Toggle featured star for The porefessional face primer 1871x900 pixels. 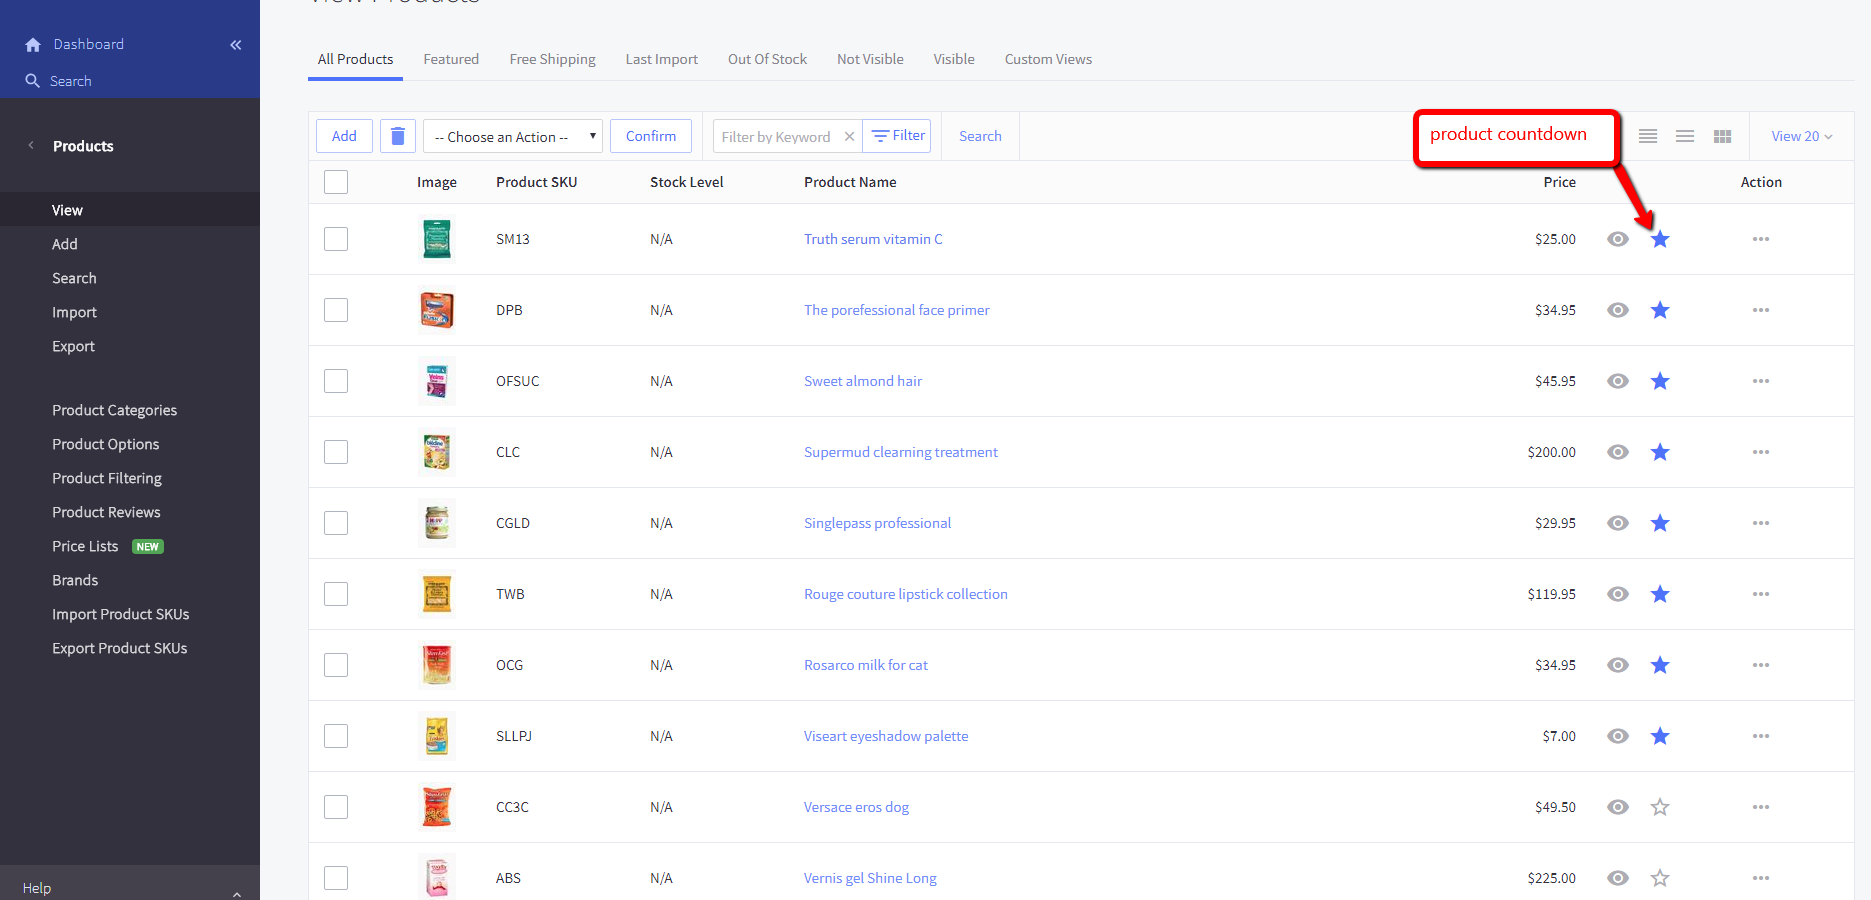[x=1660, y=310]
